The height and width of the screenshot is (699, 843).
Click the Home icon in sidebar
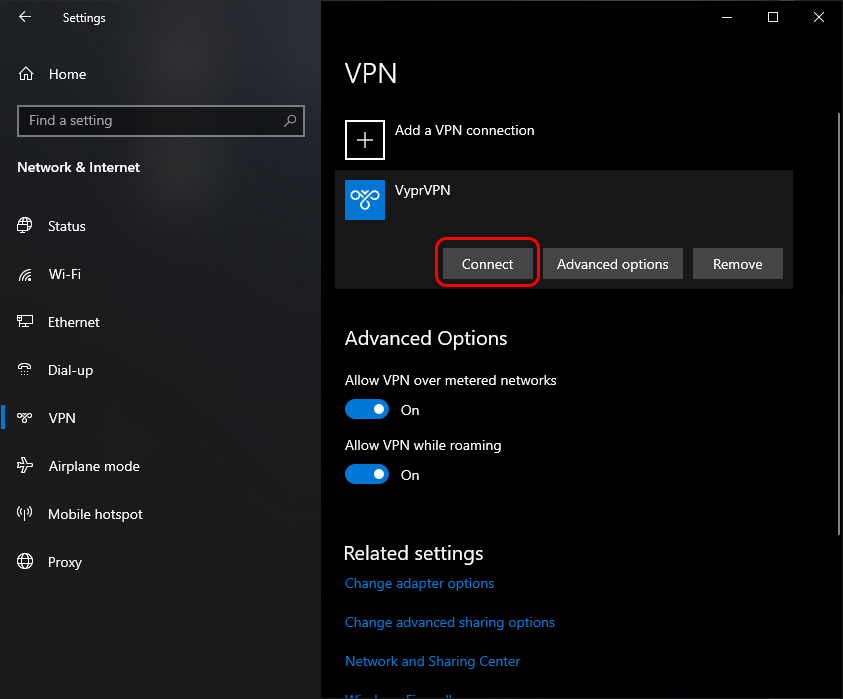[26, 74]
